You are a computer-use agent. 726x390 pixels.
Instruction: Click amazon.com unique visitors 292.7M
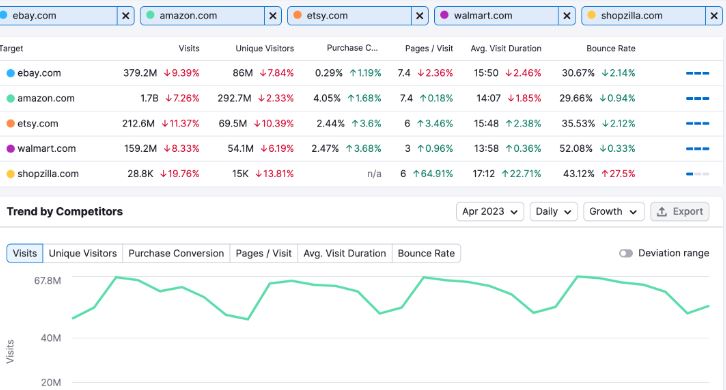234,98
